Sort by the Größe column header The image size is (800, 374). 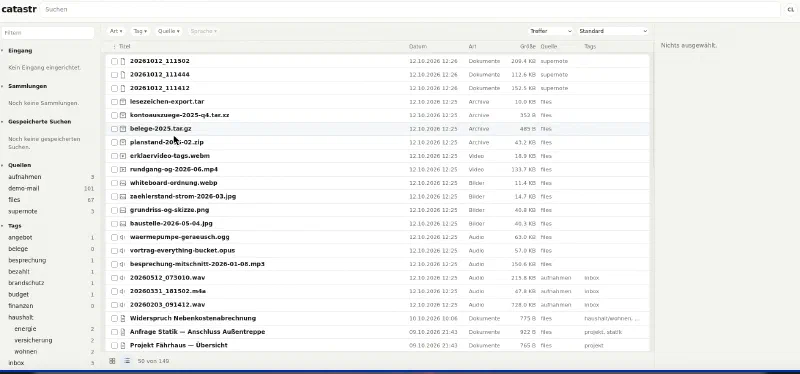click(528, 46)
